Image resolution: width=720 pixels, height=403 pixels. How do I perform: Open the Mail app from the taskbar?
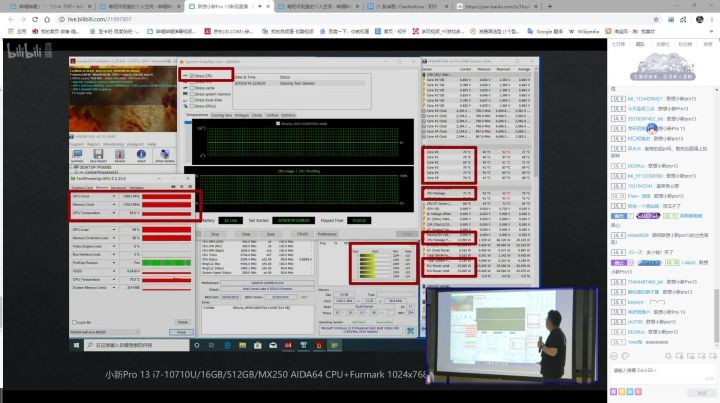coord(273,345)
